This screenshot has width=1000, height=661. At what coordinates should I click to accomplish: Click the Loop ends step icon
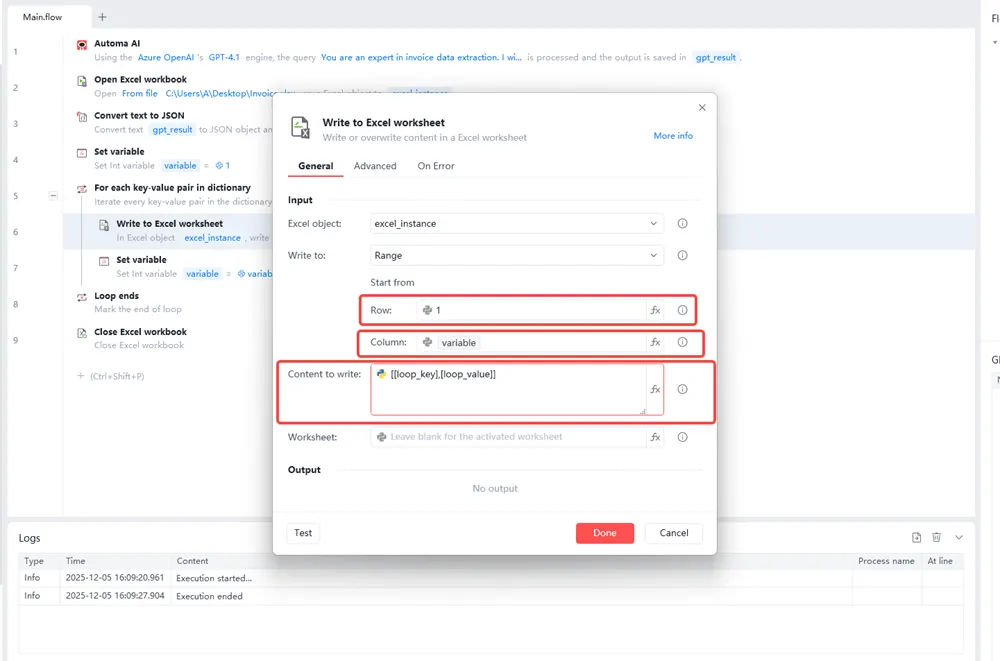pyautogui.click(x=82, y=297)
